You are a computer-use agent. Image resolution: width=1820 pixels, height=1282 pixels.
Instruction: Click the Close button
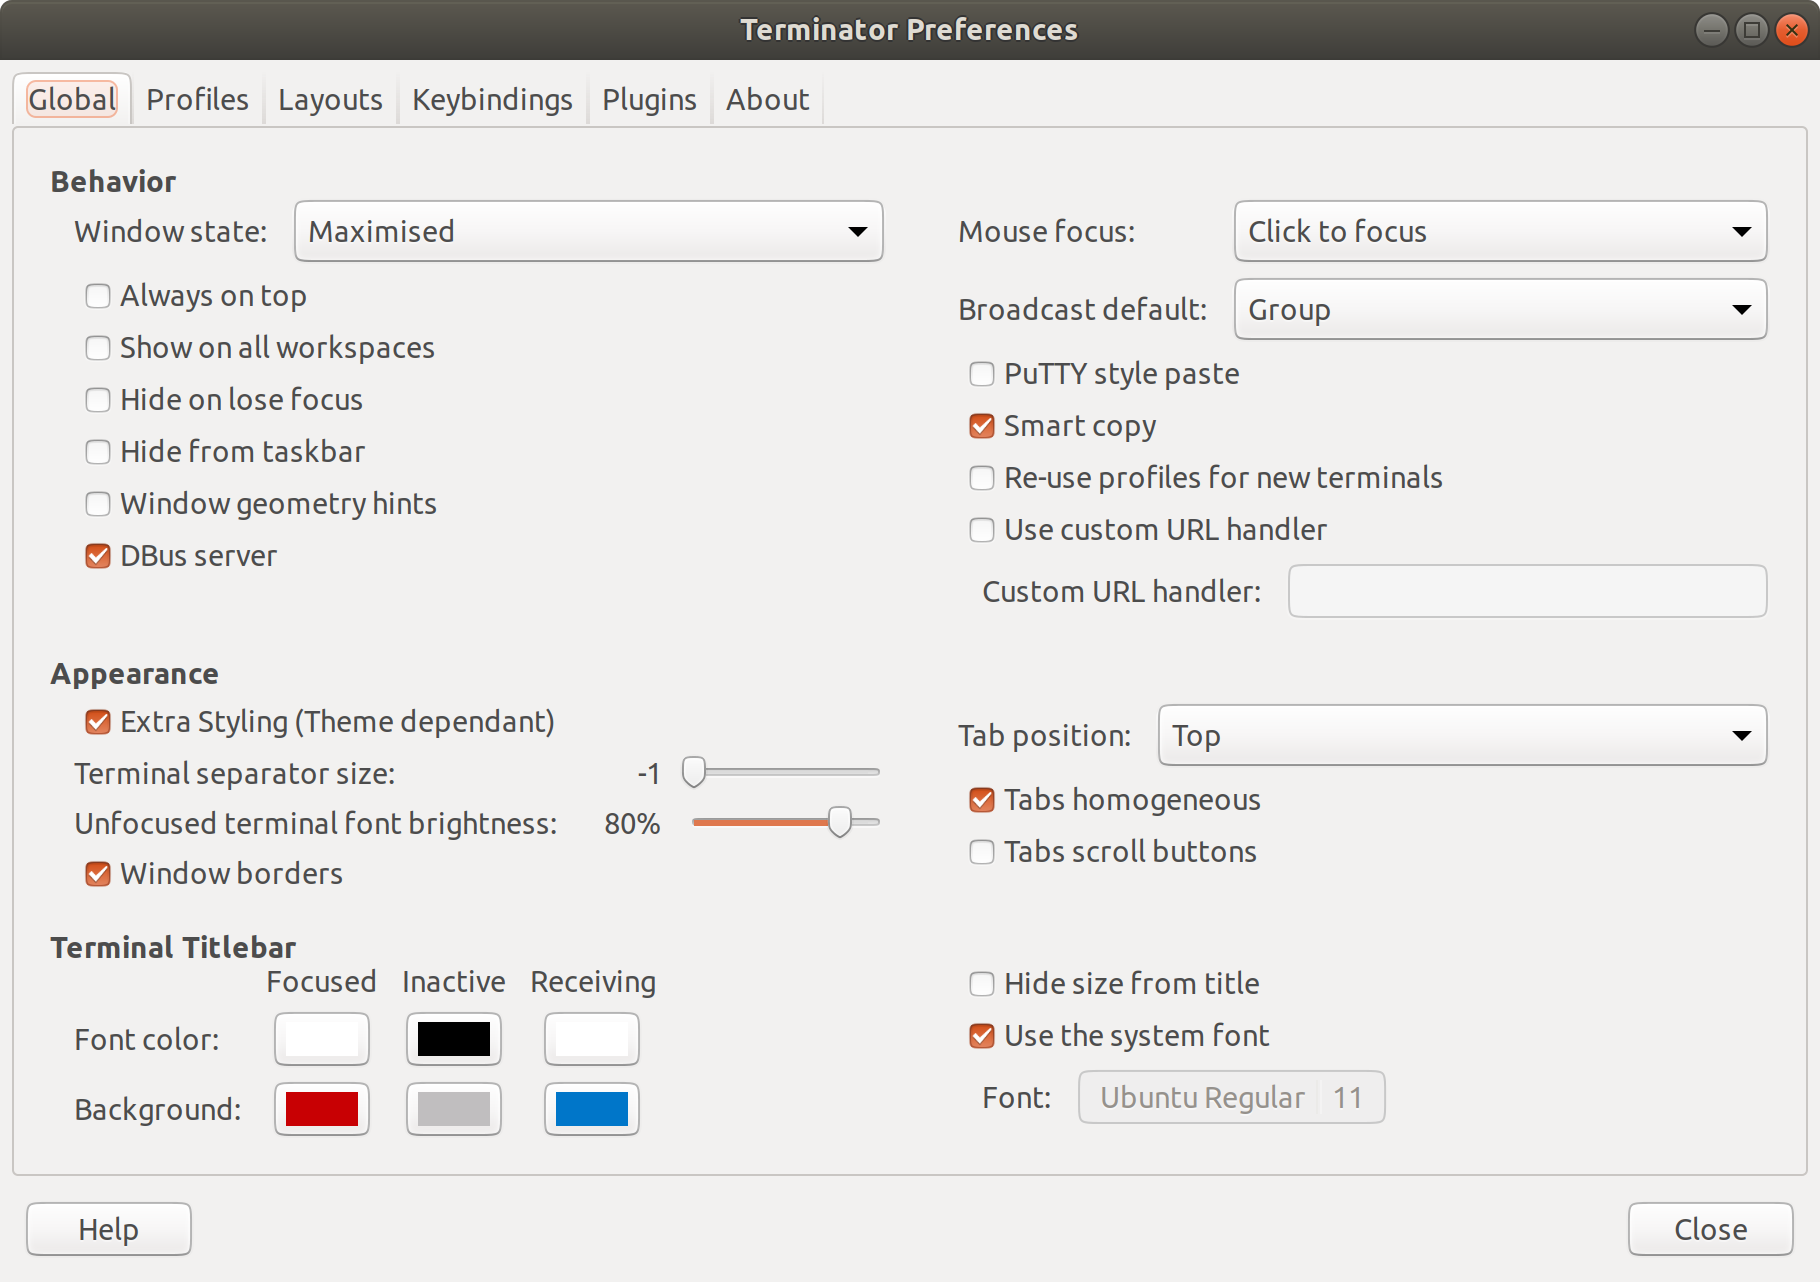pyautogui.click(x=1710, y=1229)
